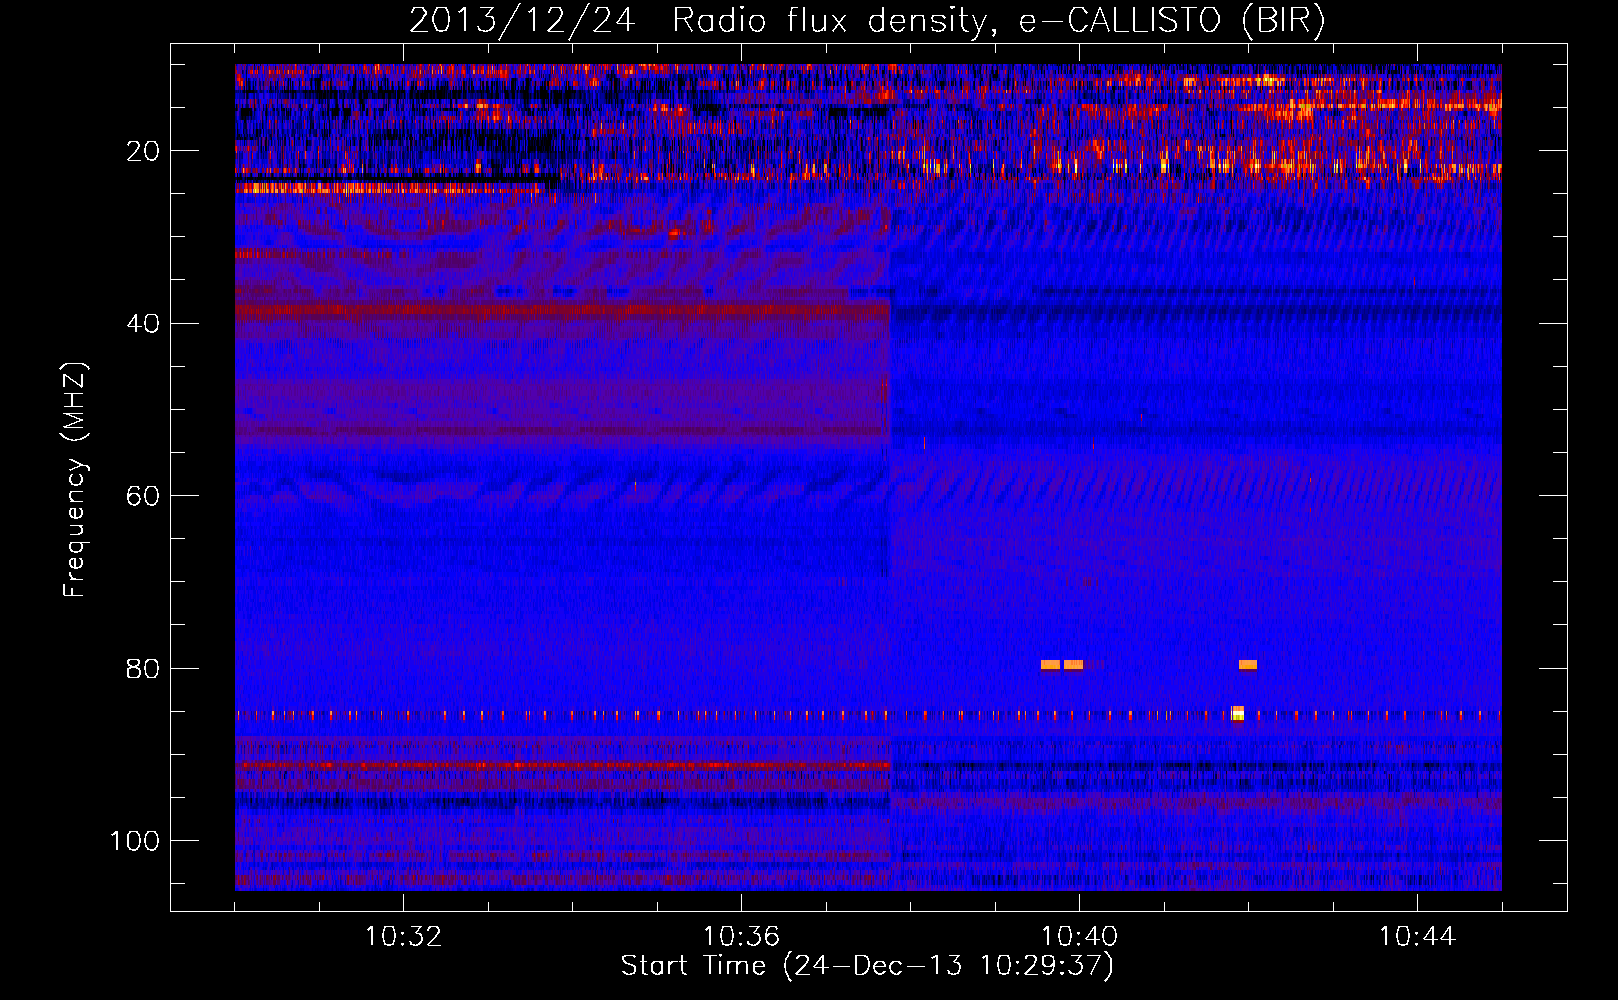This screenshot has width=1618, height=1000.
Task: Click the 10:32 time tick label
Action: pos(403,937)
